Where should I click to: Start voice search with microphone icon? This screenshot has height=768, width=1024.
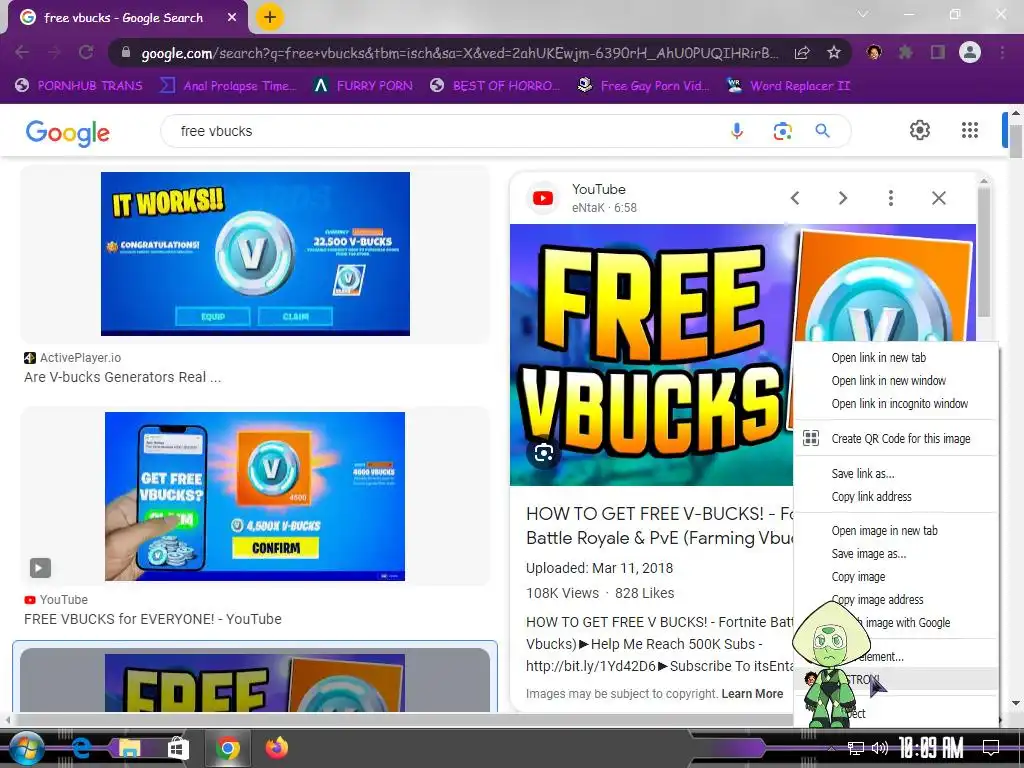click(x=737, y=131)
